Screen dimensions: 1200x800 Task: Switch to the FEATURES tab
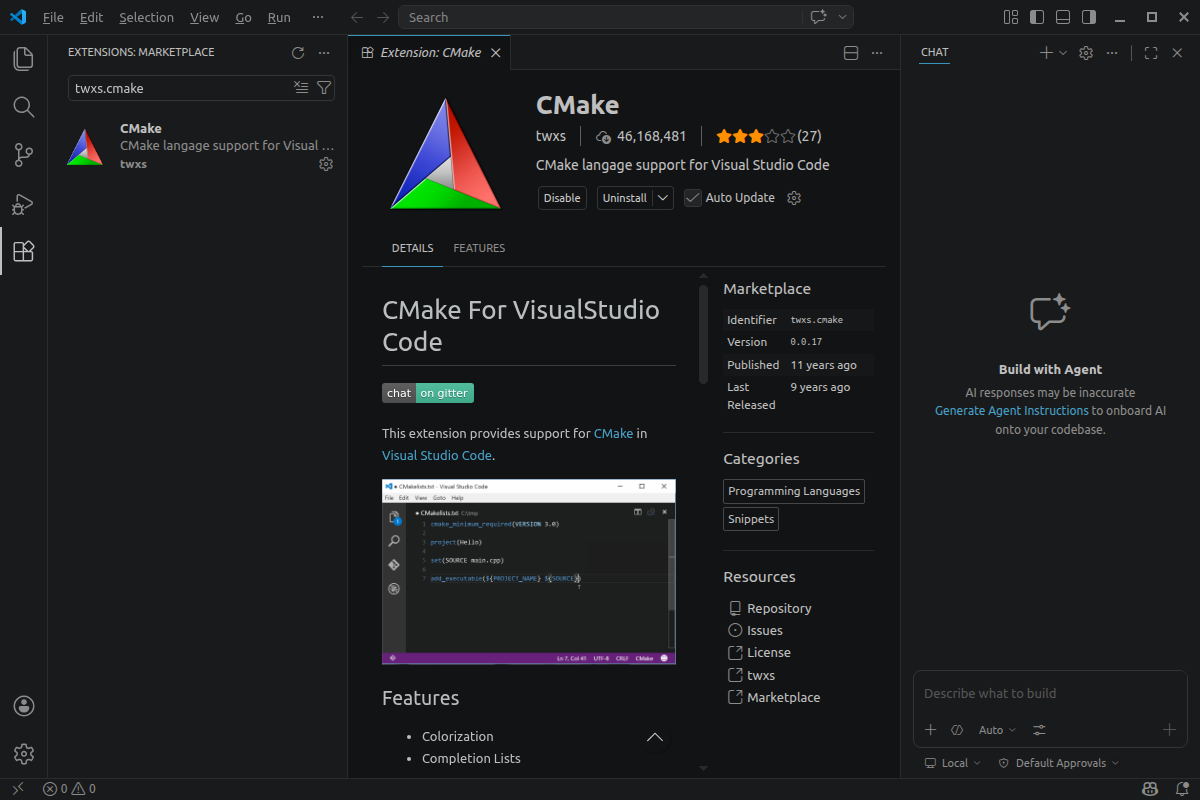[x=479, y=248]
